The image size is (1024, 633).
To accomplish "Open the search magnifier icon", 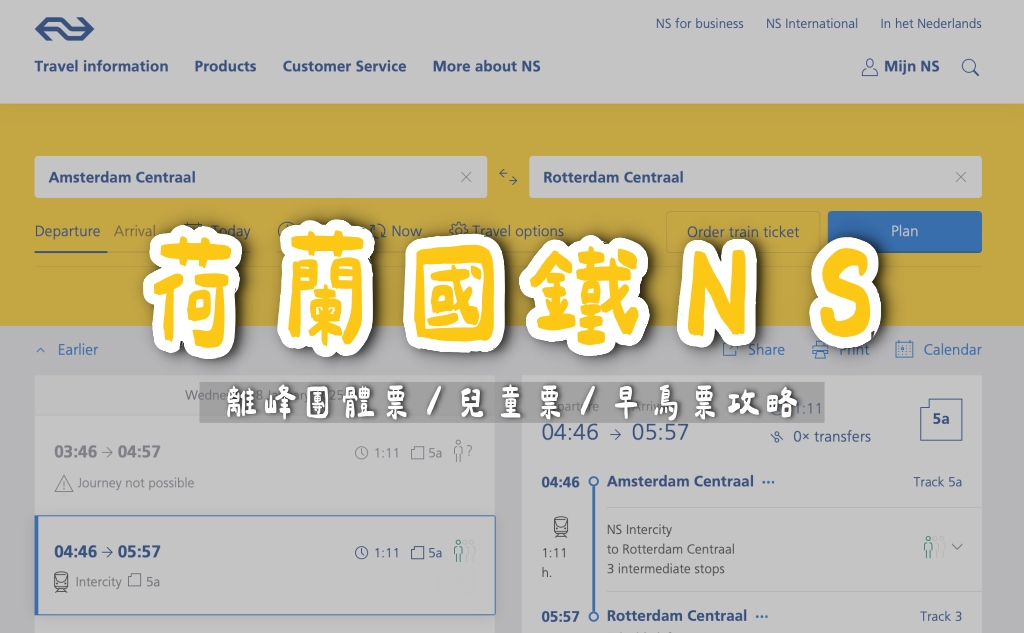I will click(x=970, y=67).
